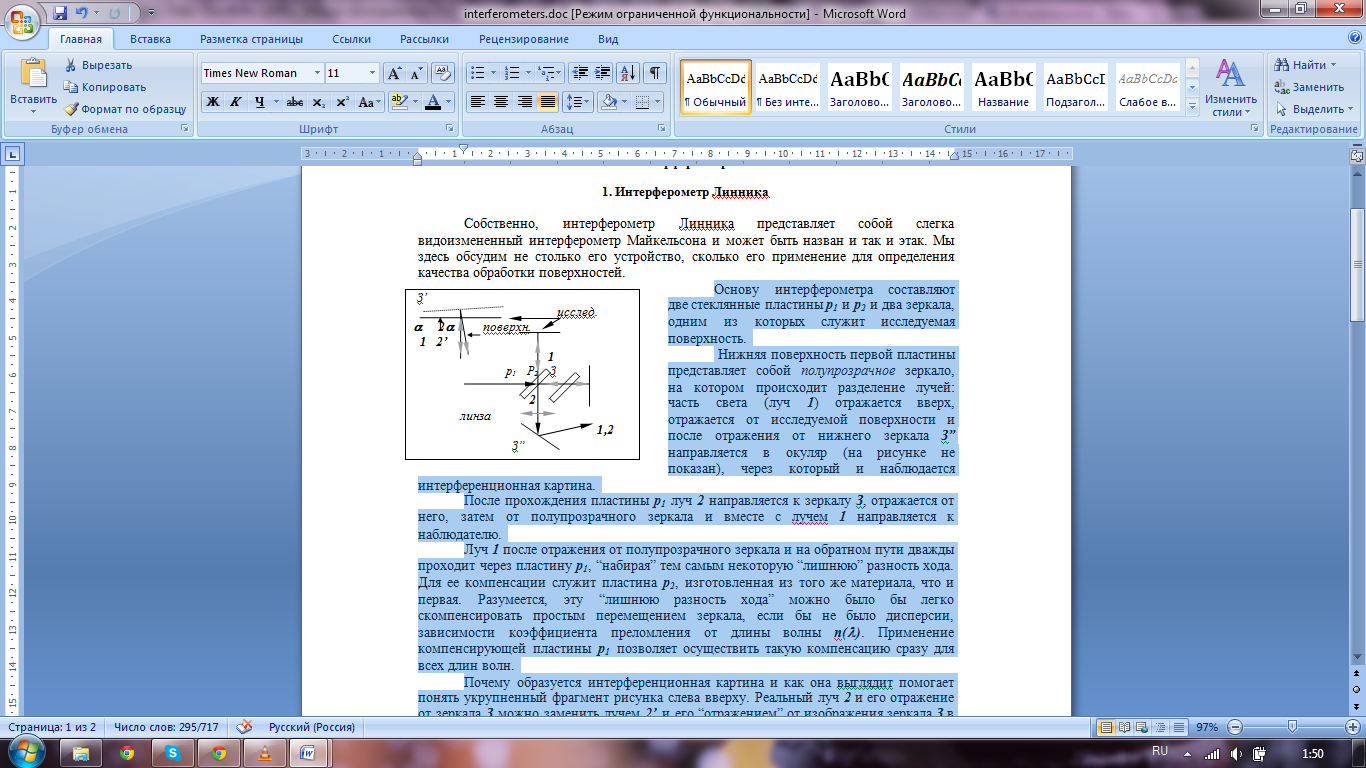Open VLC player from the taskbar
Viewport: 1366px width, 768px height.
point(263,752)
